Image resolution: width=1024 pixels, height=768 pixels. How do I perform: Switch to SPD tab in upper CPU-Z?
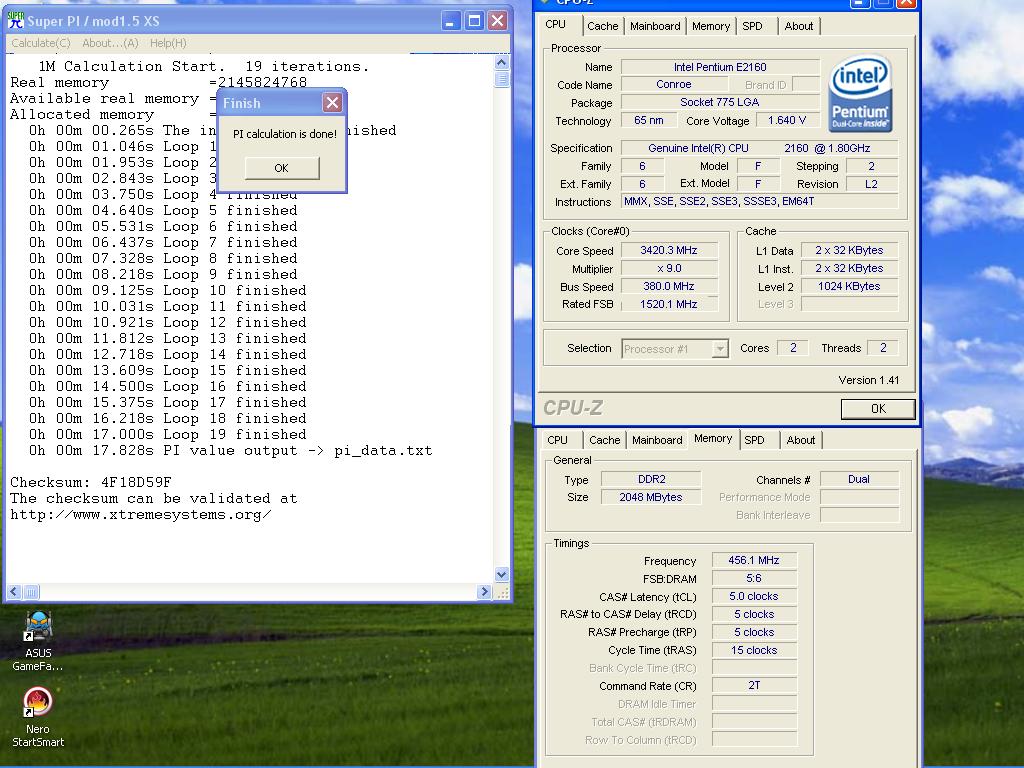(x=752, y=26)
